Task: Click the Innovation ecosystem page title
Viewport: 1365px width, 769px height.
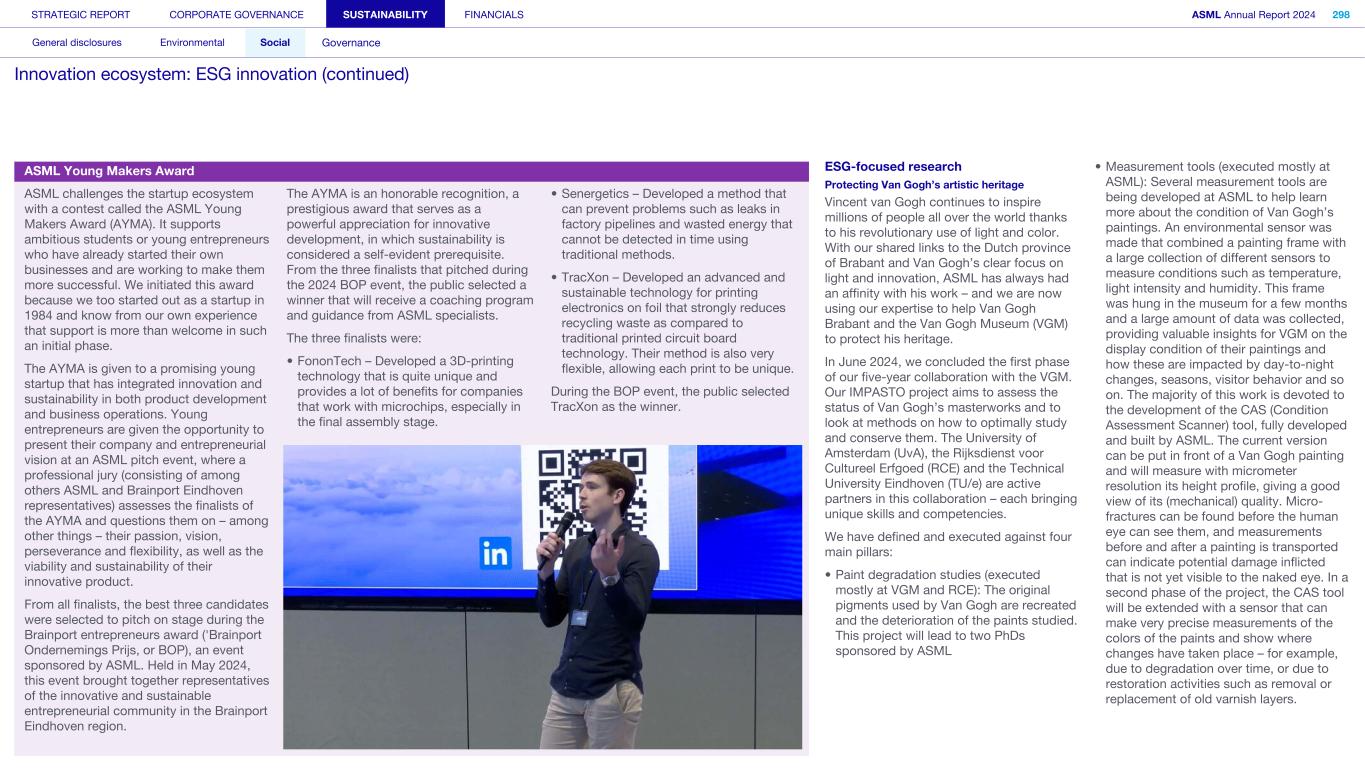Action: tap(211, 75)
